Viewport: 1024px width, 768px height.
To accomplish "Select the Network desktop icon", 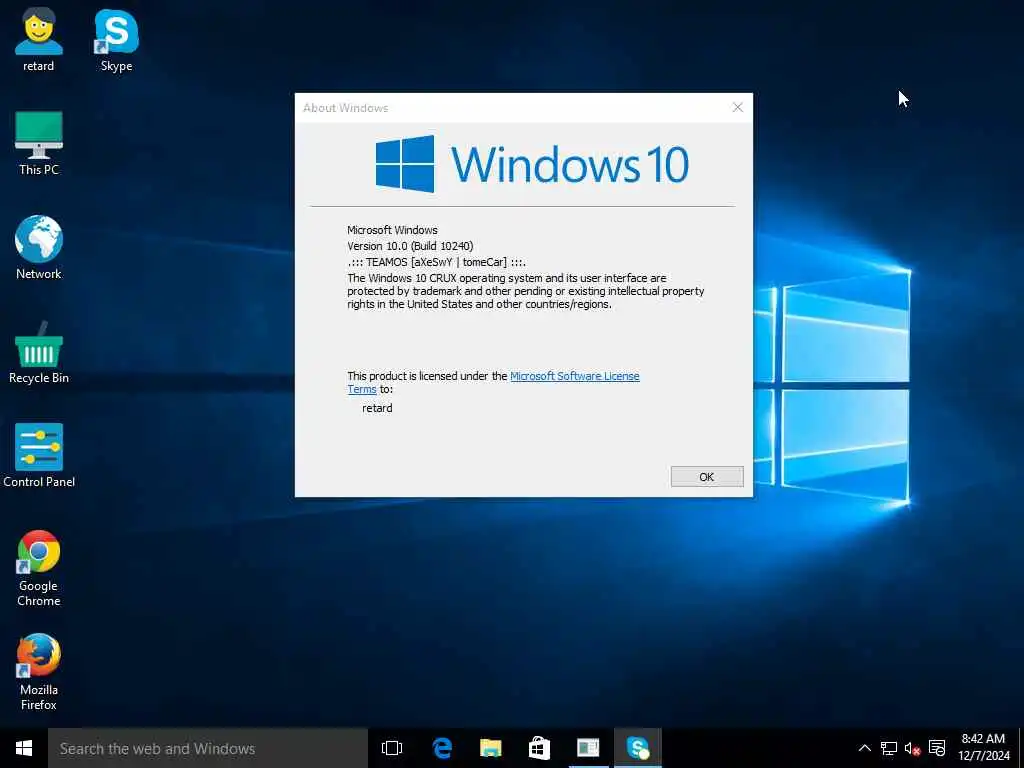I will (39, 248).
